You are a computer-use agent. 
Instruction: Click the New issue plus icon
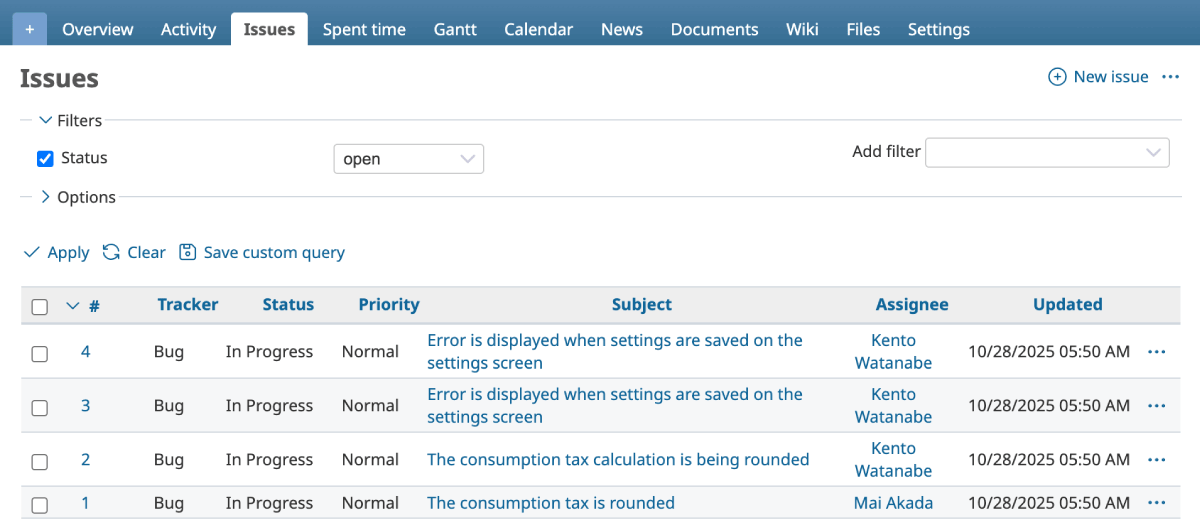tap(1057, 77)
